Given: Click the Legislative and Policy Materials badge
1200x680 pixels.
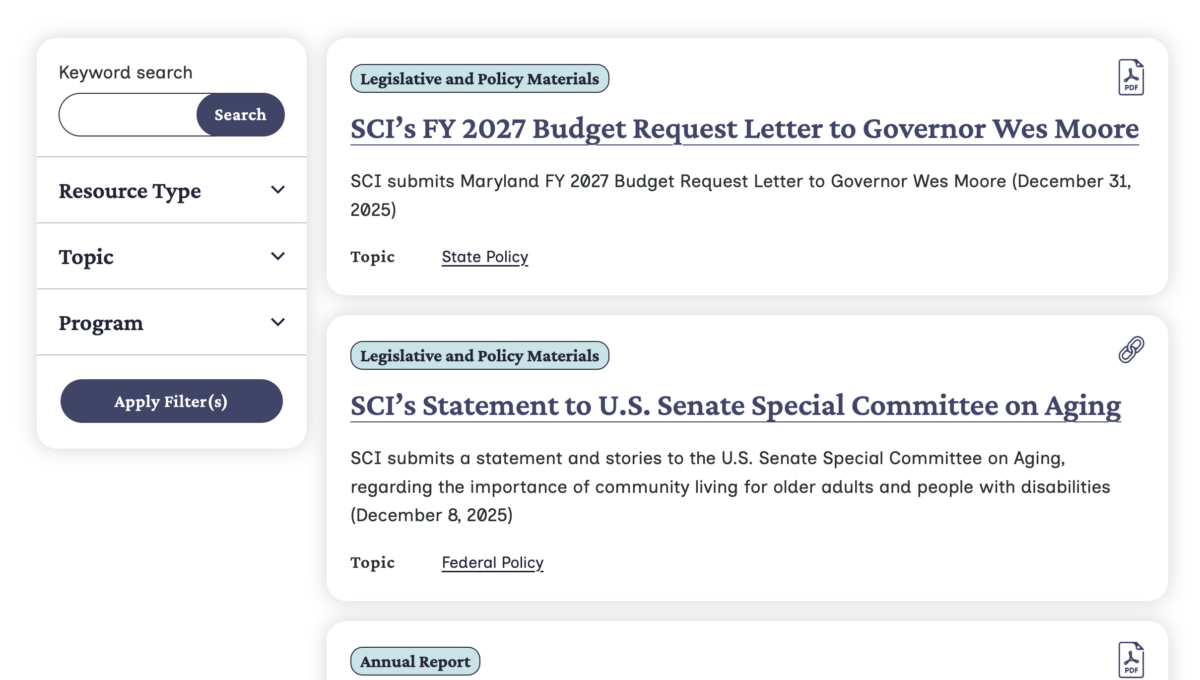Looking at the screenshot, I should 479,78.
